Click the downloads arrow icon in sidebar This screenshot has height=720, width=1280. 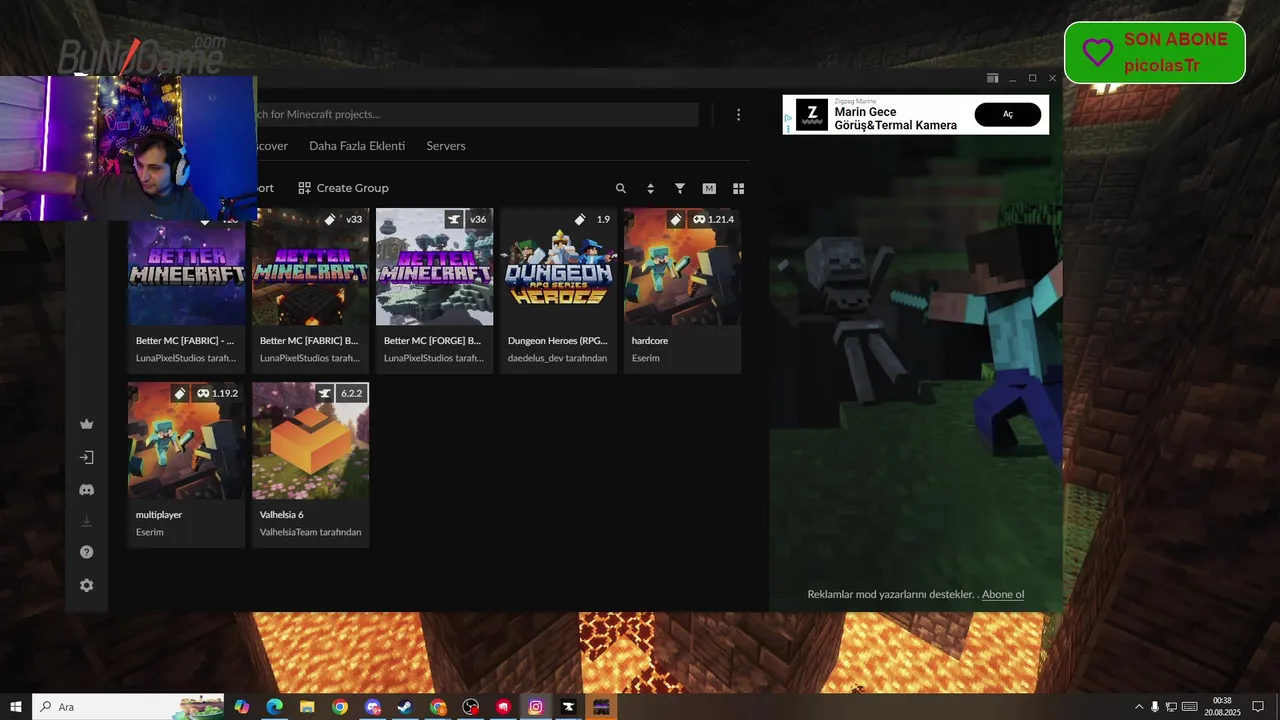(87, 521)
